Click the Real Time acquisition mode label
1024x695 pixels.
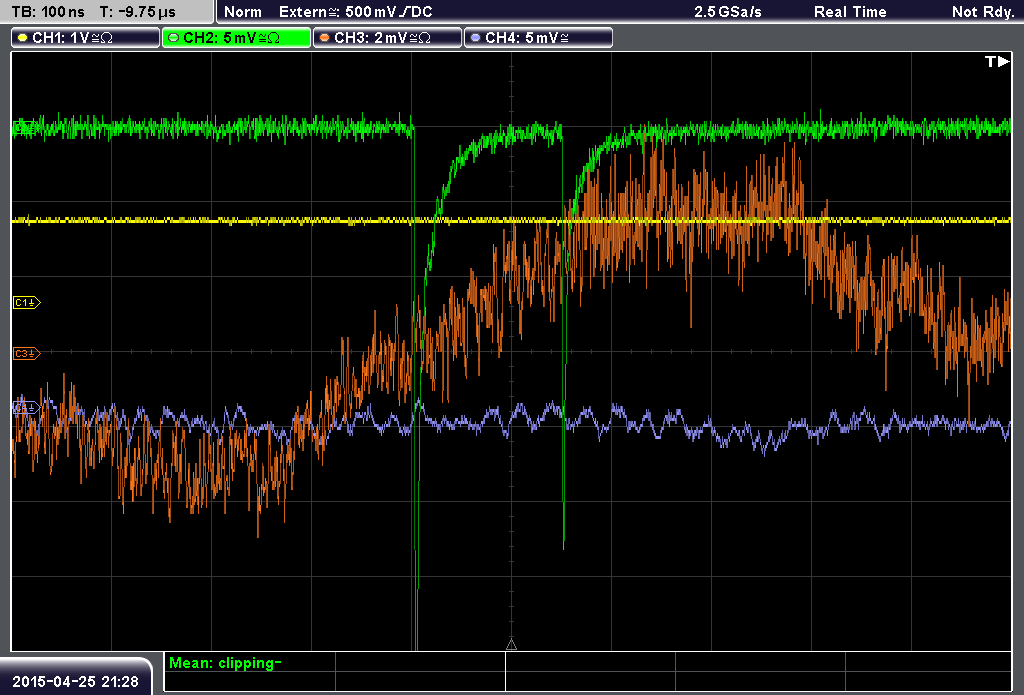click(x=850, y=12)
